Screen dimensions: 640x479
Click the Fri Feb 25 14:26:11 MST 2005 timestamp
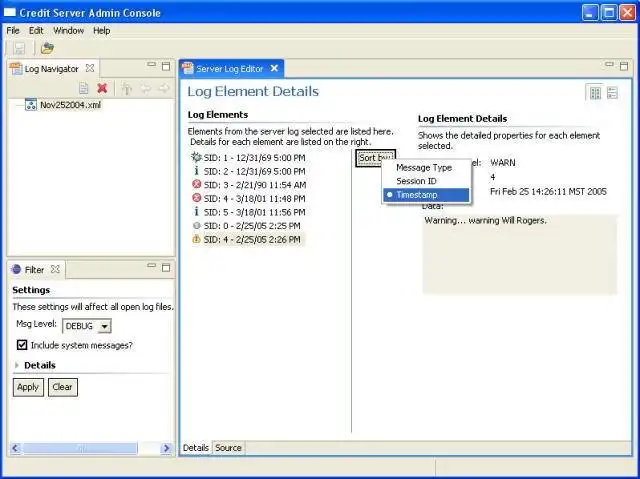548,191
